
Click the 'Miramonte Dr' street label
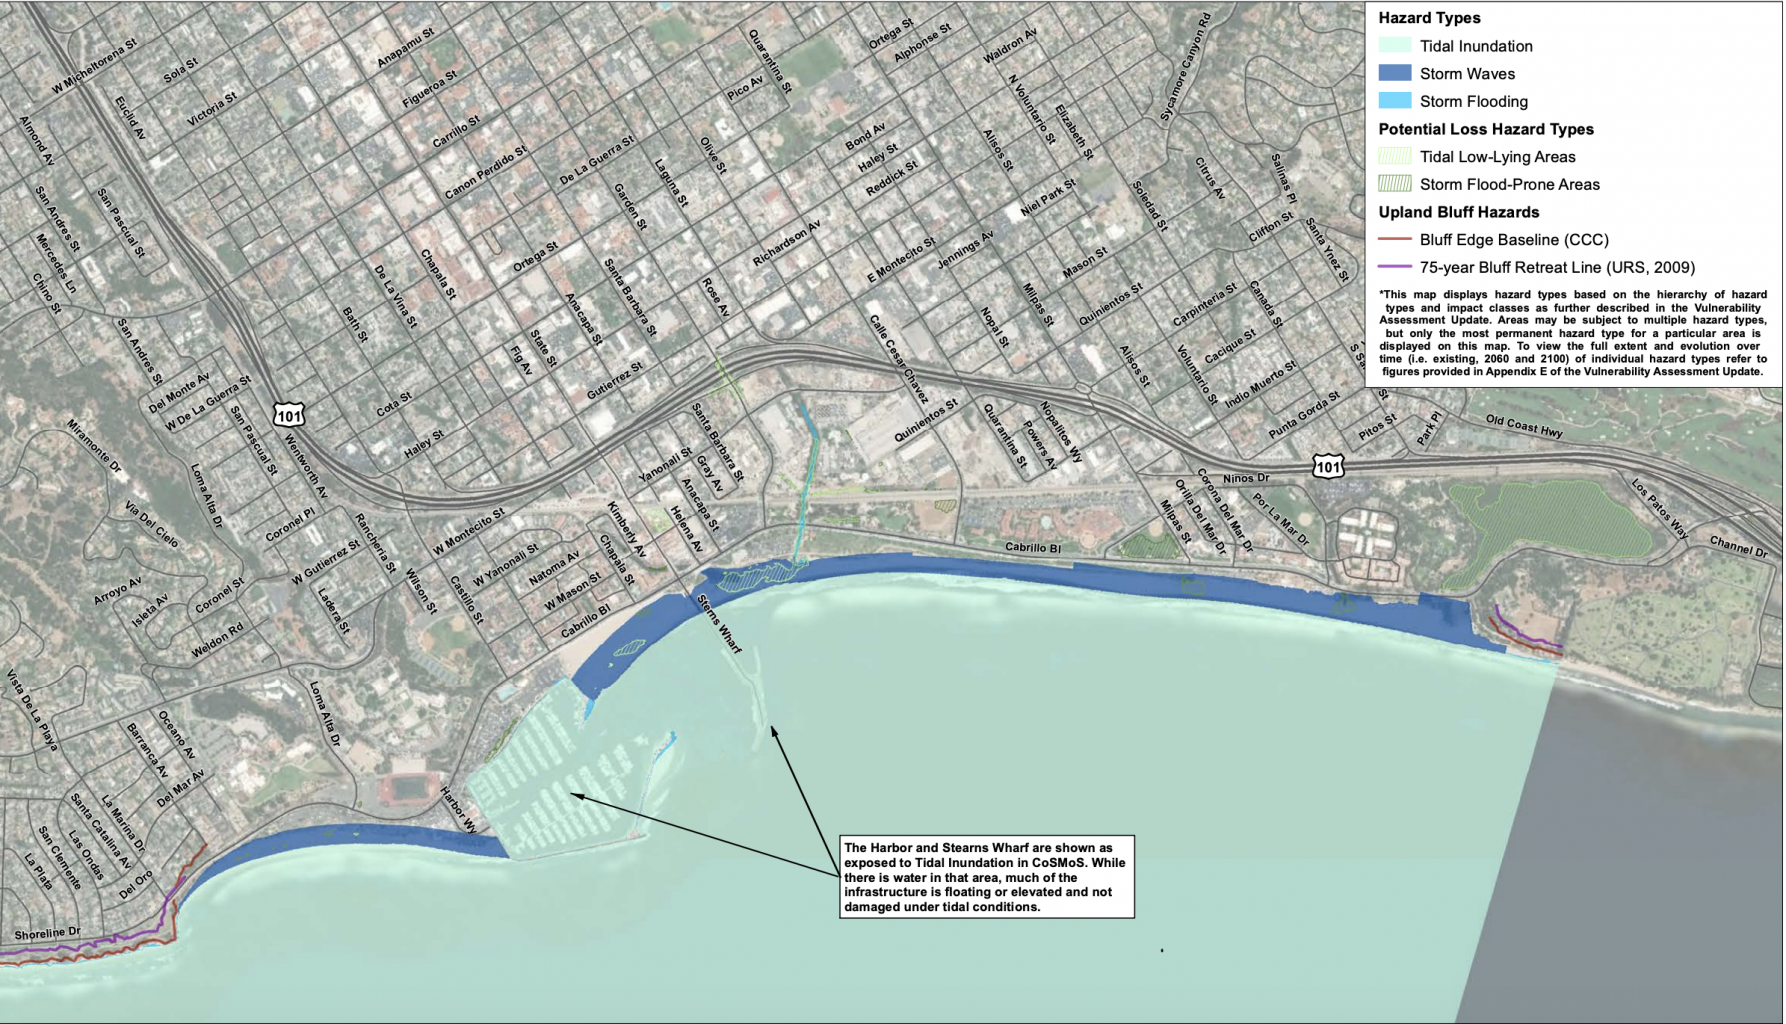(94, 447)
